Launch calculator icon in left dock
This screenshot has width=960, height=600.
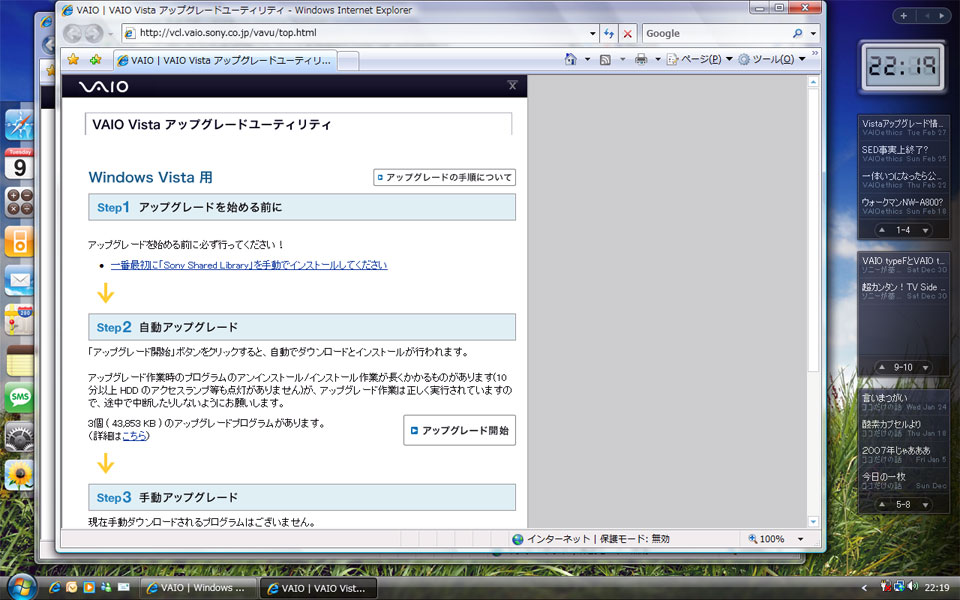coord(19,203)
